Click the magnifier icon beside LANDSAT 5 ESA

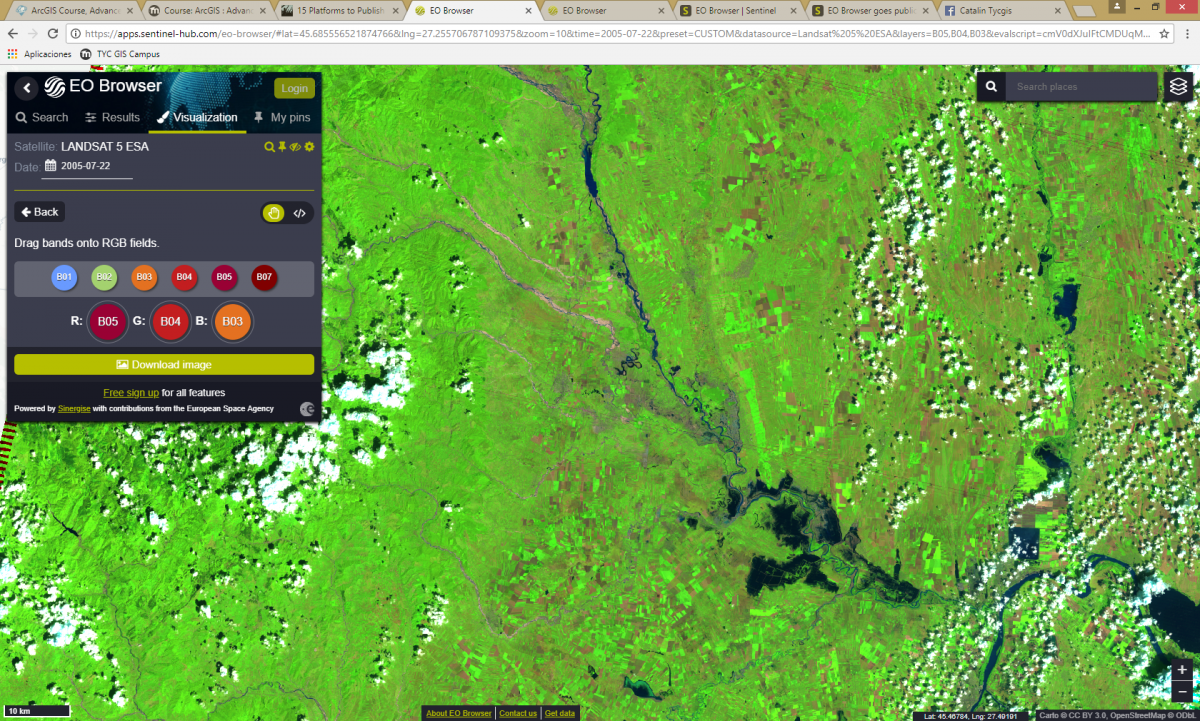click(269, 146)
